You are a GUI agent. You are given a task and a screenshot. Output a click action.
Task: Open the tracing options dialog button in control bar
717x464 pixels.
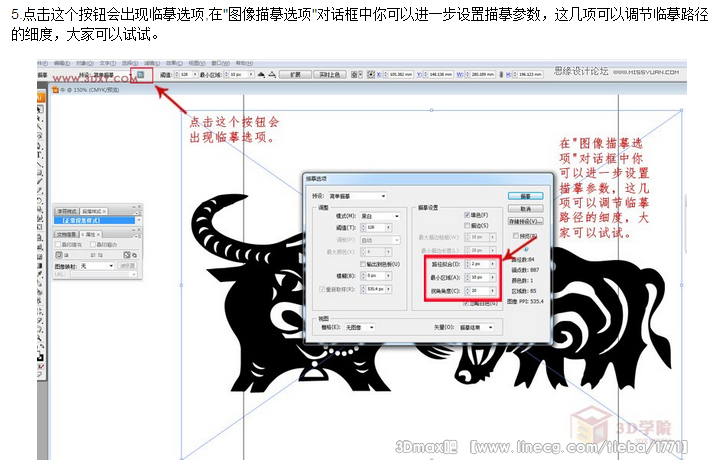point(141,75)
